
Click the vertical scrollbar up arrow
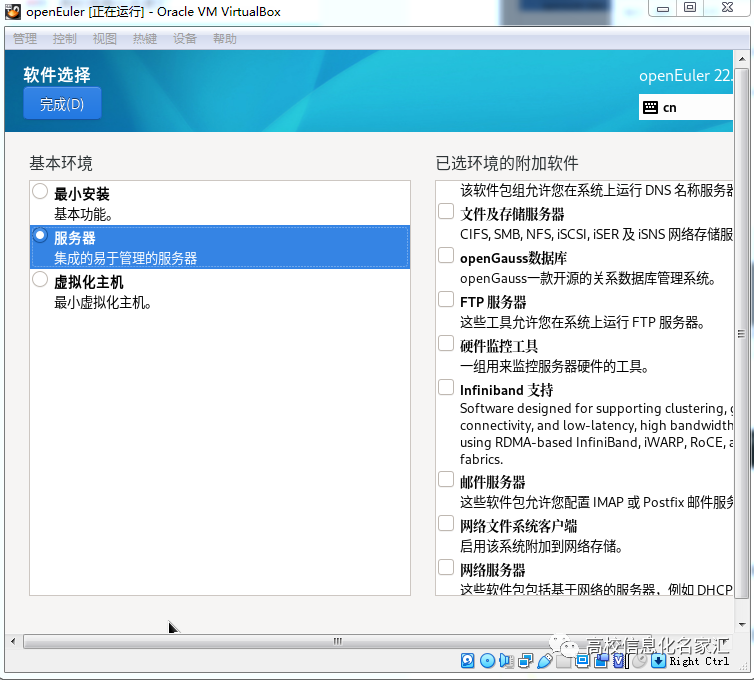click(x=741, y=59)
